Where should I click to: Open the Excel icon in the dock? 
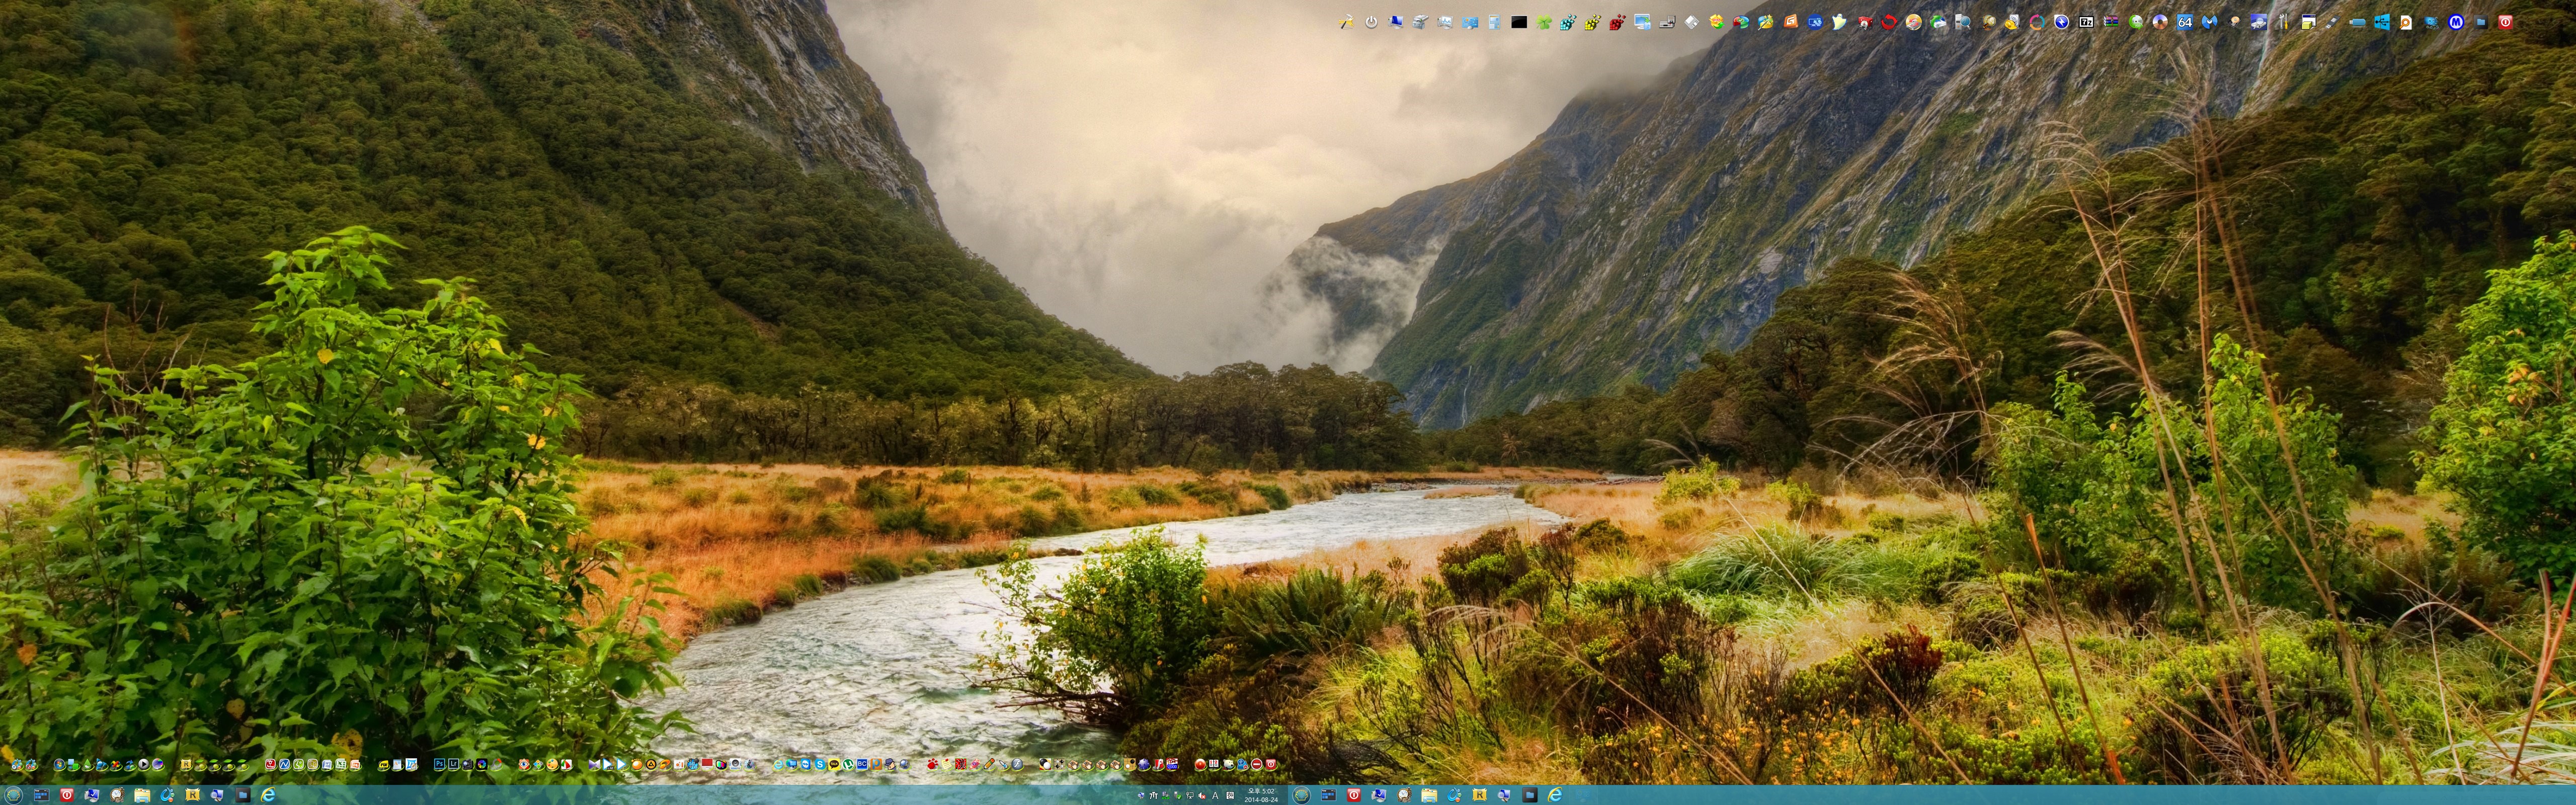tap(341, 764)
